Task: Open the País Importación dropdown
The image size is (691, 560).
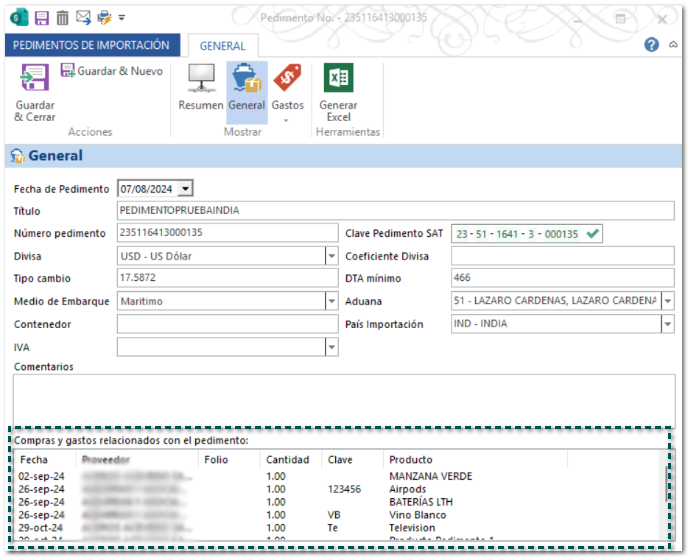Action: [667, 324]
